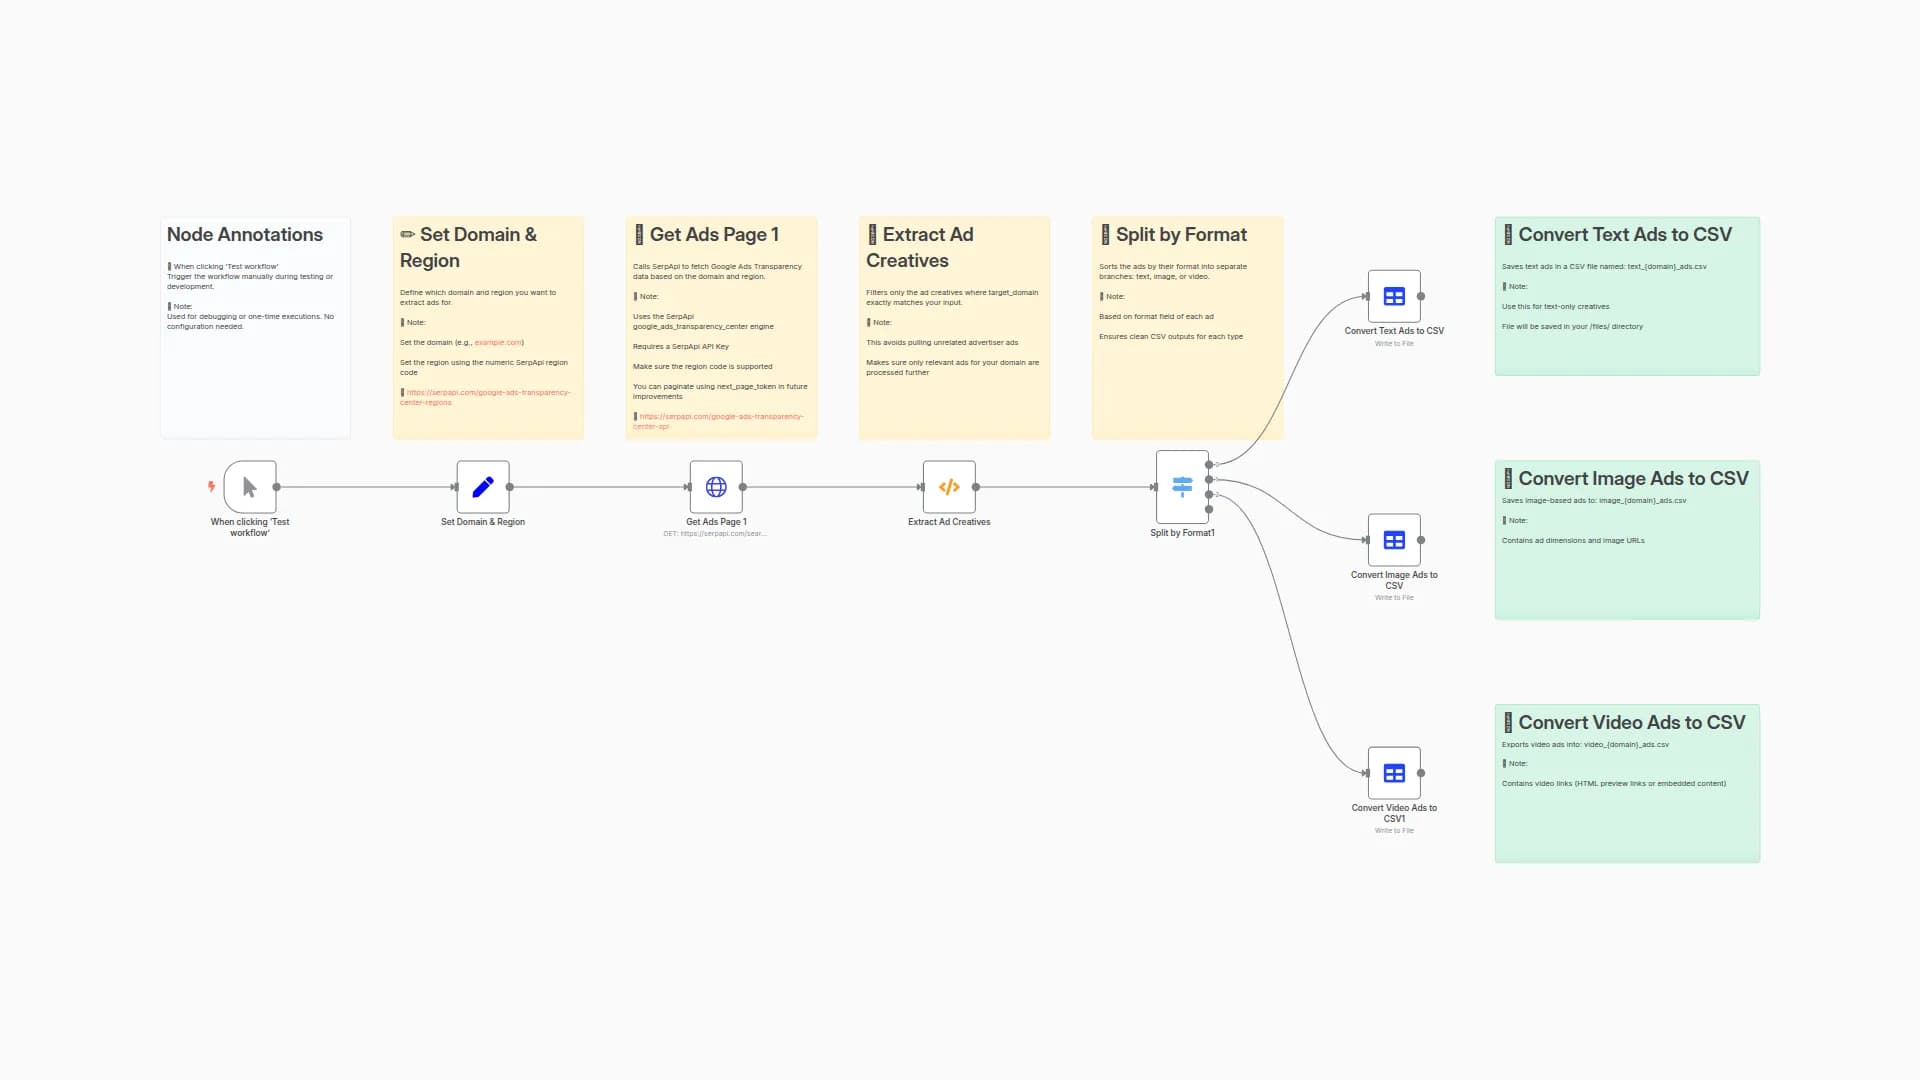Screen dimensions: 1920x1080
Task: Click the 'GET: https://serpapi.com/sear...' subtitle
Action: (715, 534)
